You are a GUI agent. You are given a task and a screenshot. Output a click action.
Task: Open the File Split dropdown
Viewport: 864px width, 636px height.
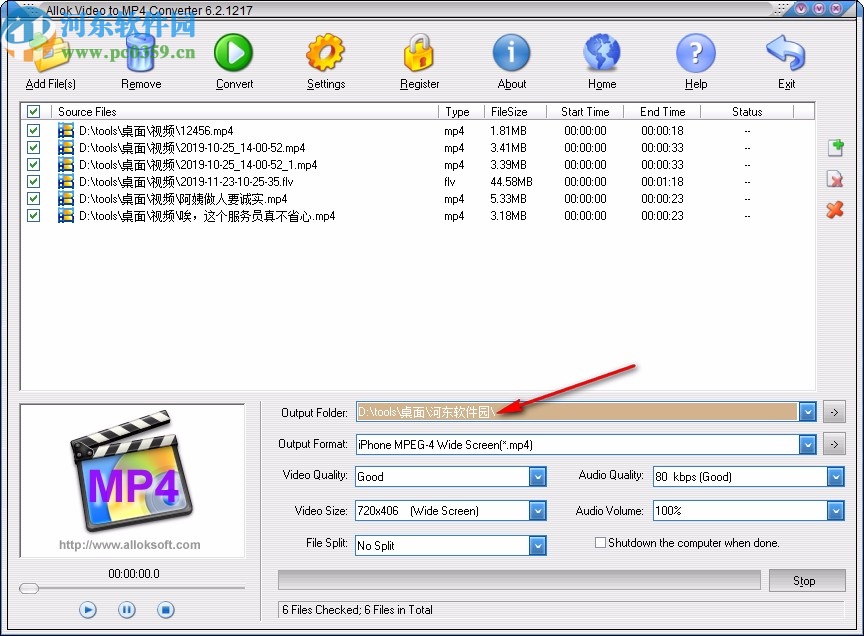tap(539, 545)
